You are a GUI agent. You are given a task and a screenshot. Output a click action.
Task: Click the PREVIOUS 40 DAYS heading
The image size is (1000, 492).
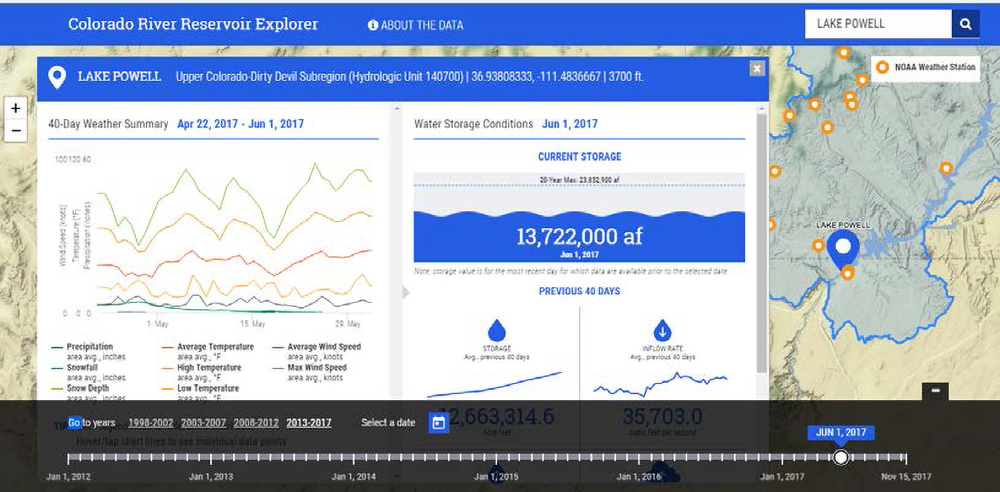point(579,291)
